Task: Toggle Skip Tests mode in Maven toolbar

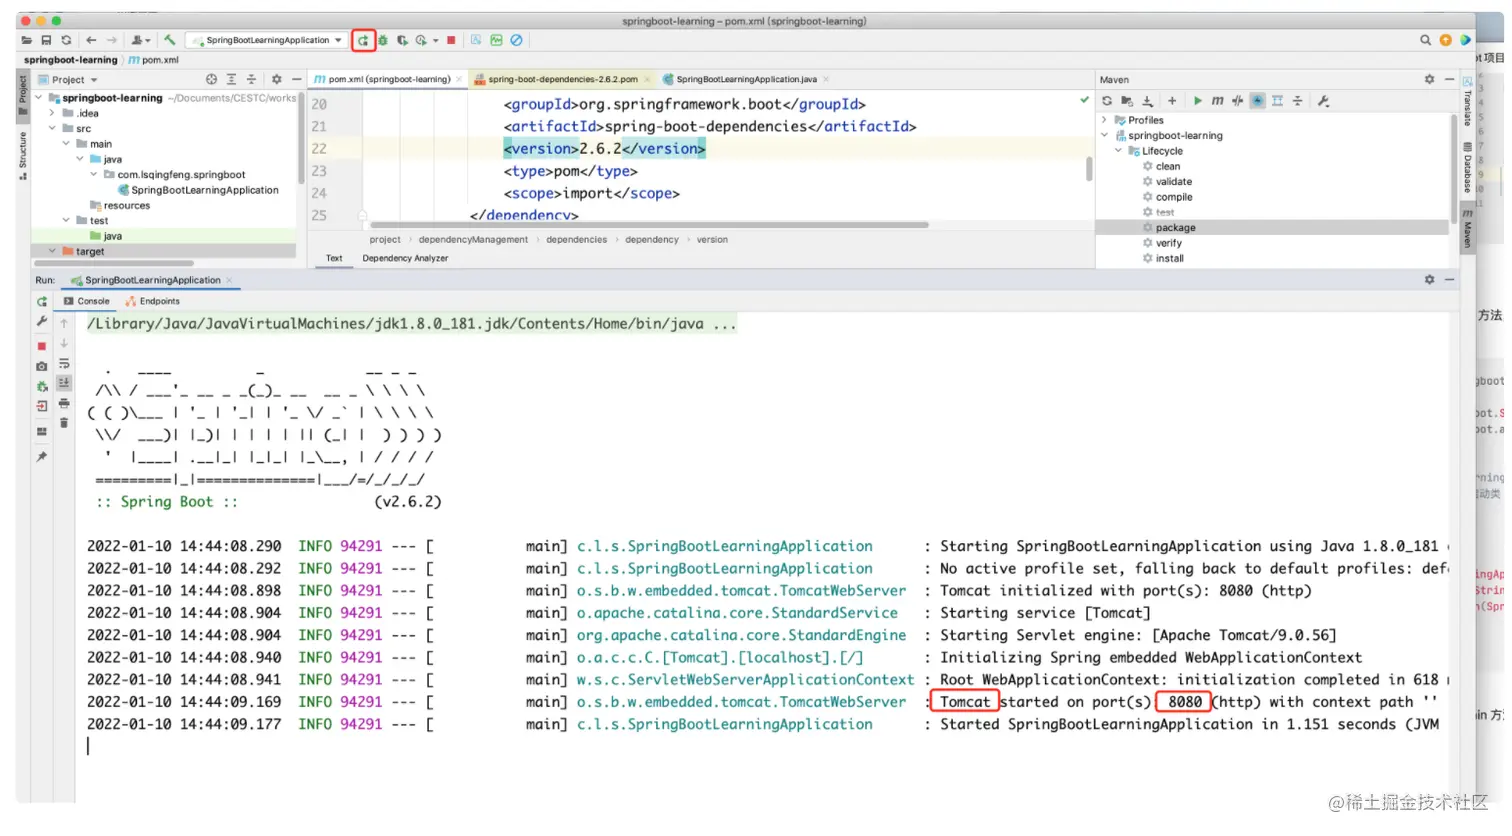Action: tap(1258, 101)
